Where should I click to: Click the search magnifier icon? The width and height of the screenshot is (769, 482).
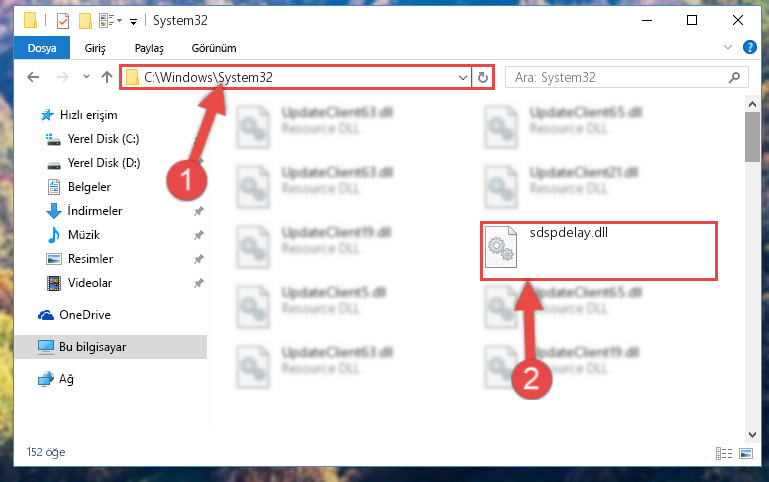click(x=734, y=77)
